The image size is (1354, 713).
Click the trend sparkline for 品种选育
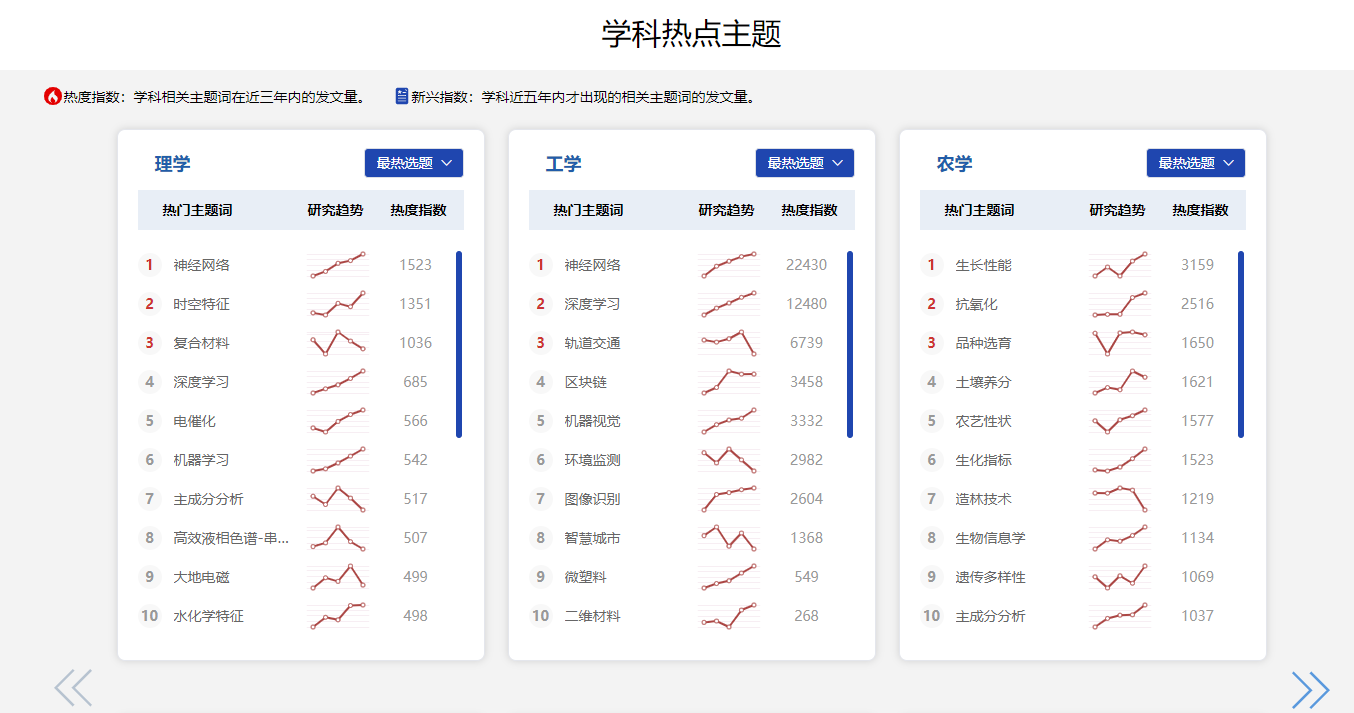(1119, 343)
